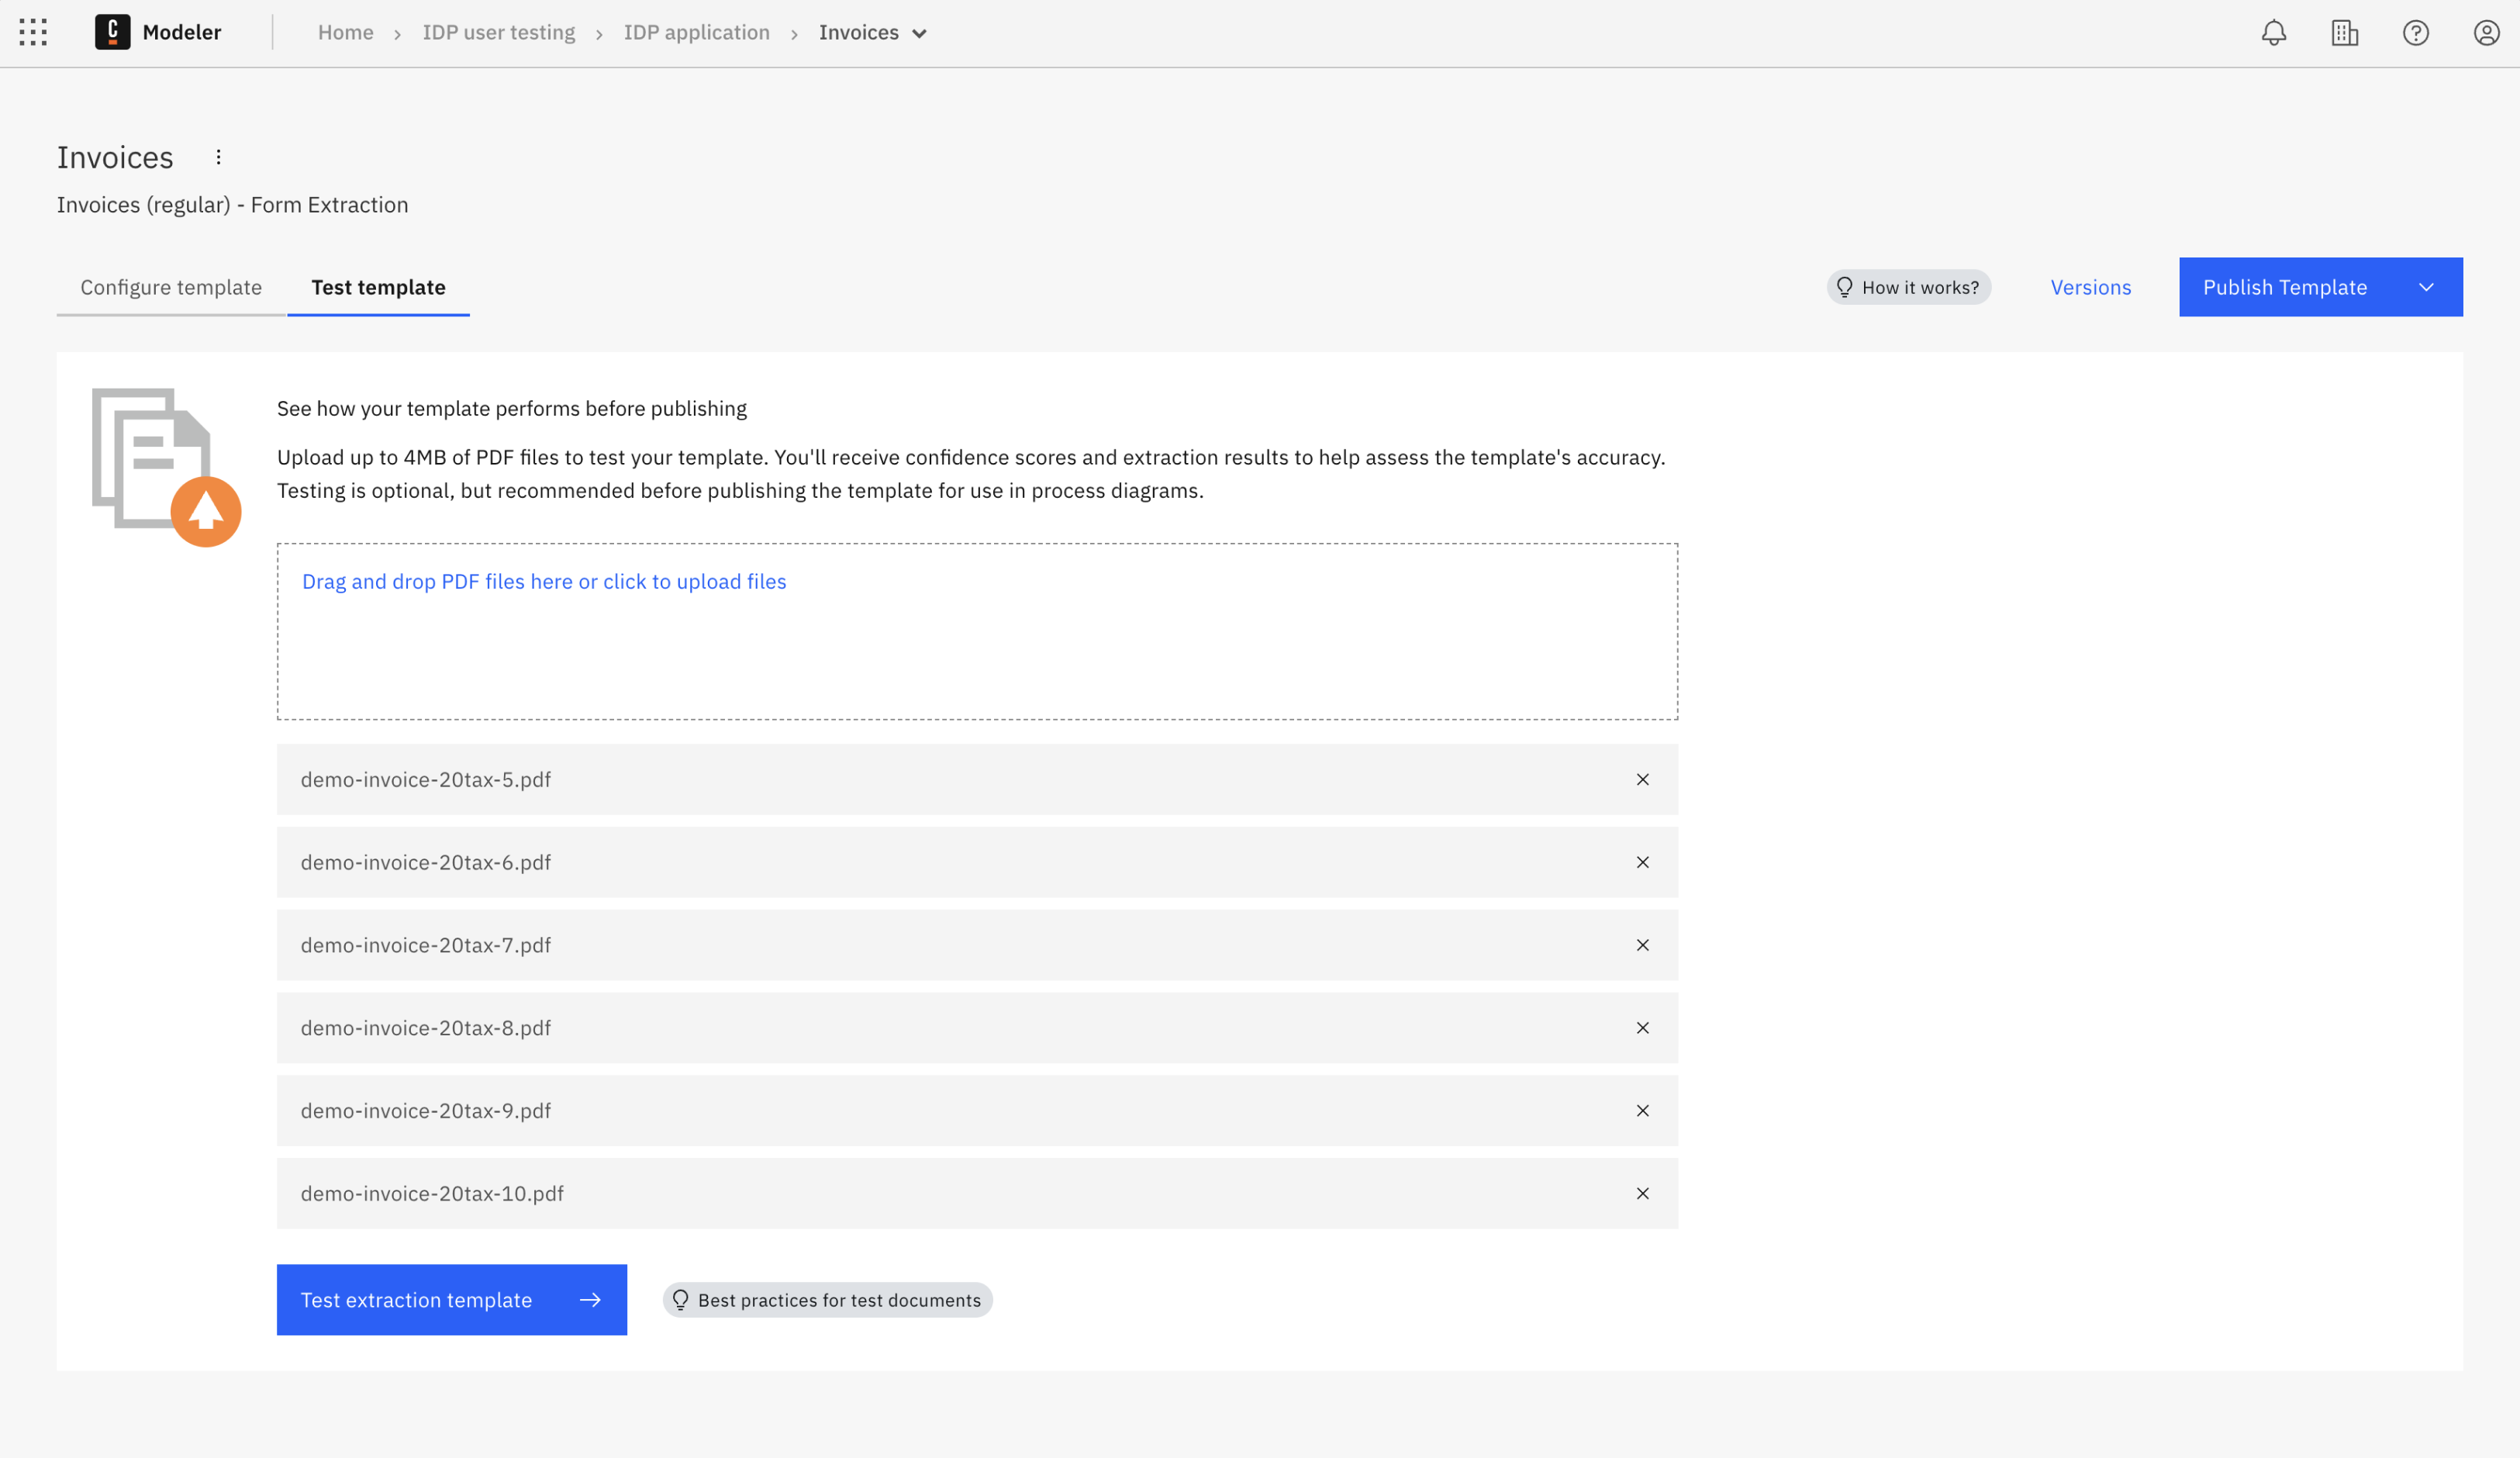This screenshot has height=1458, width=2520.
Task: Remove demo-invoice-20tax-5.pdf from list
Action: click(x=1642, y=779)
